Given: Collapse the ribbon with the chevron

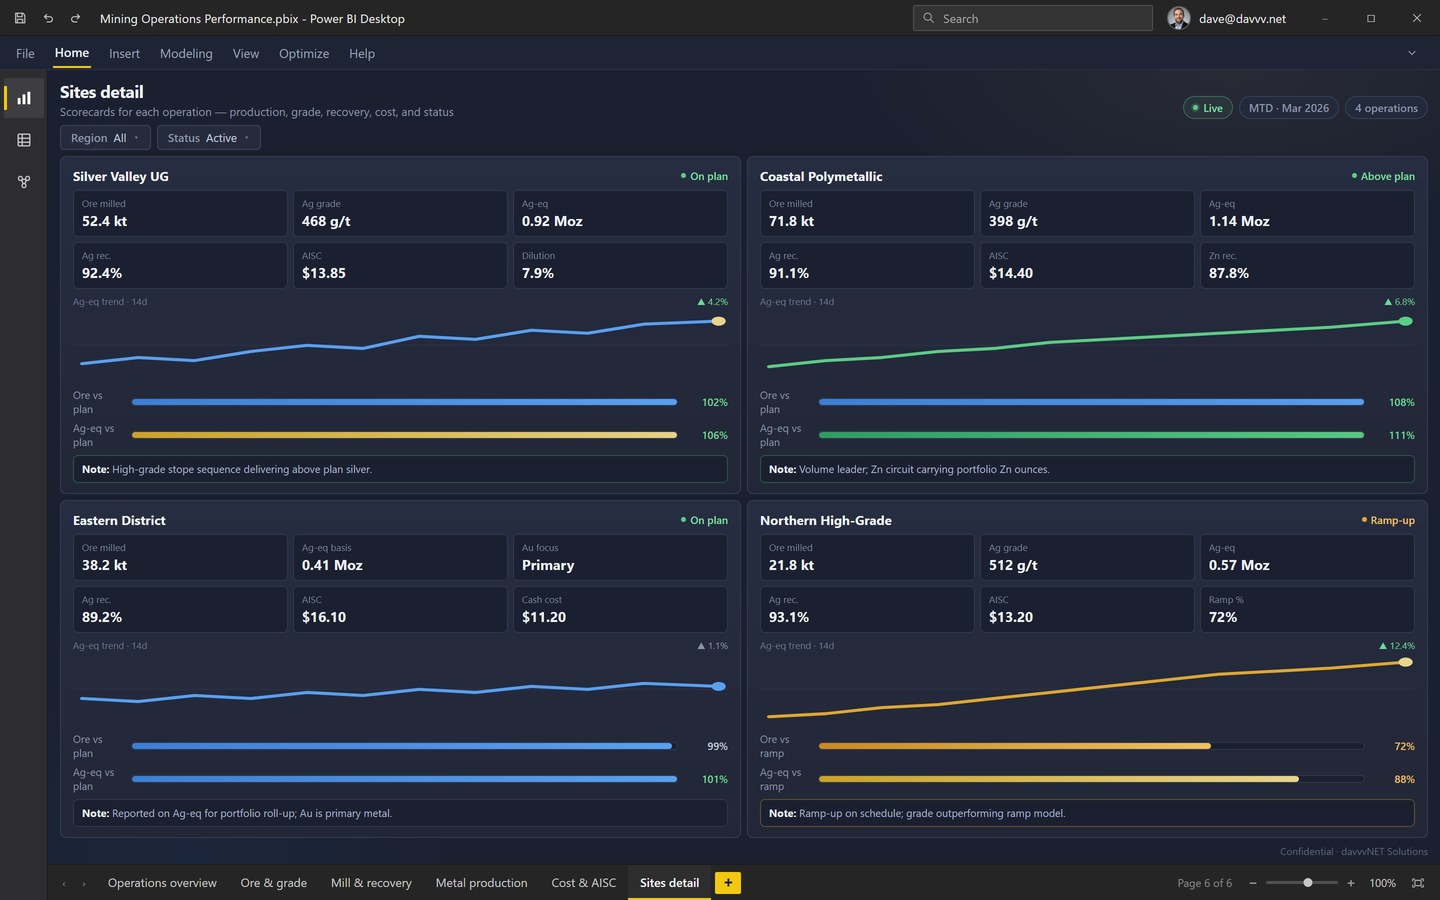Looking at the screenshot, I should 1412,53.
